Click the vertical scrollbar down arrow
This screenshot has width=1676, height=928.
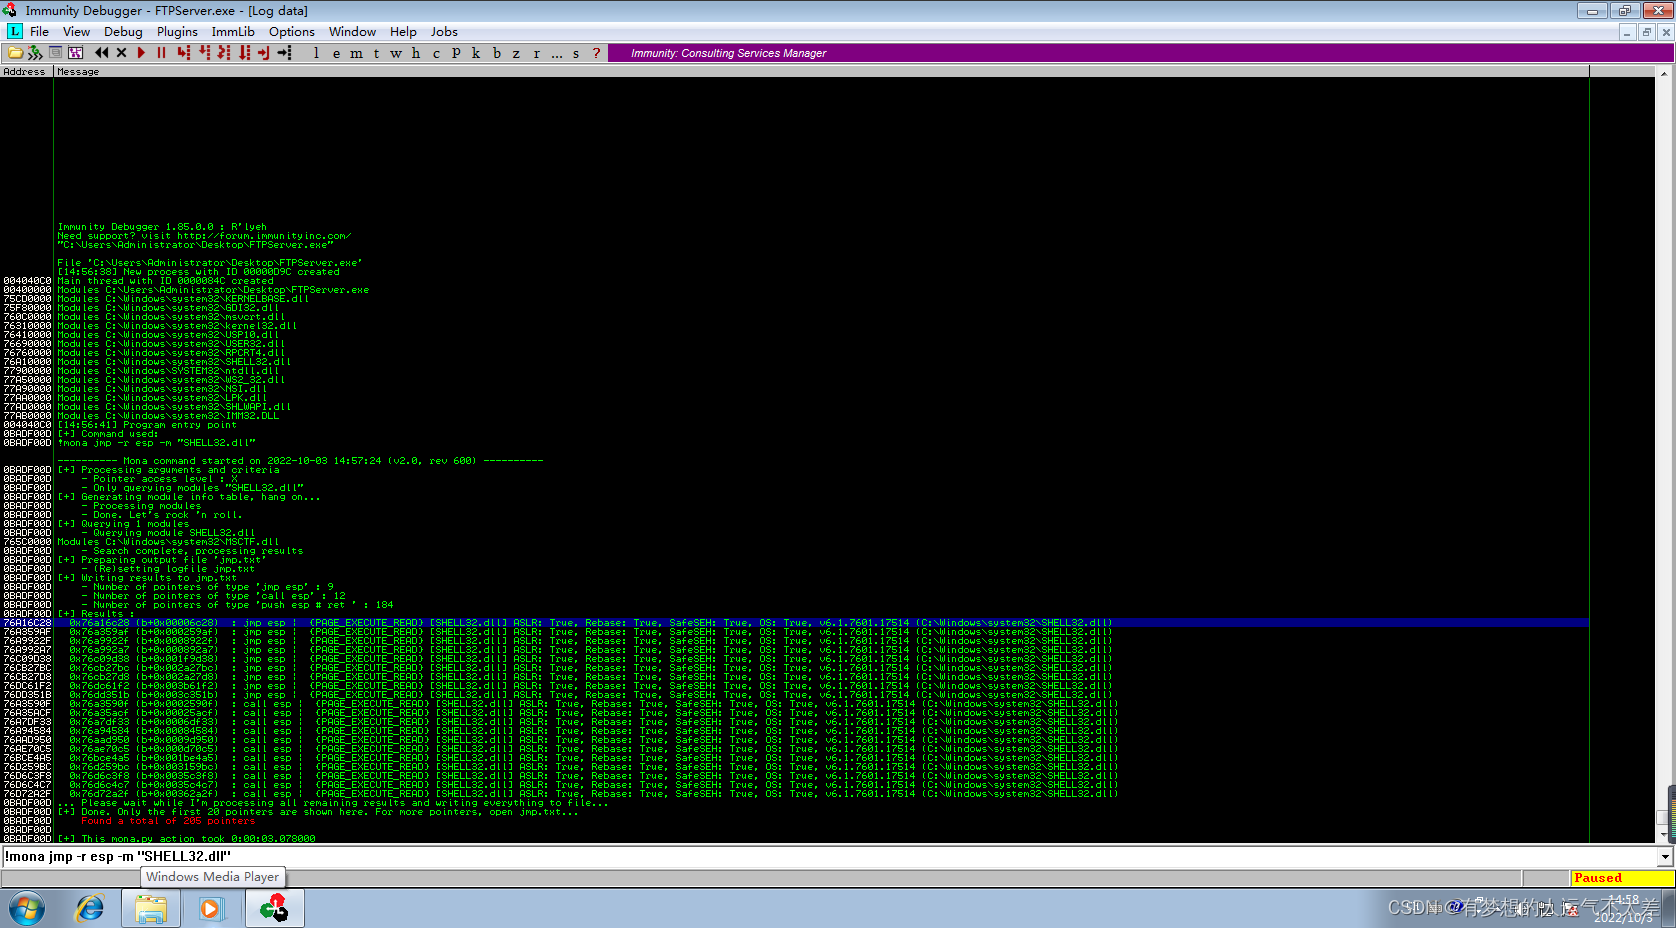1665,833
